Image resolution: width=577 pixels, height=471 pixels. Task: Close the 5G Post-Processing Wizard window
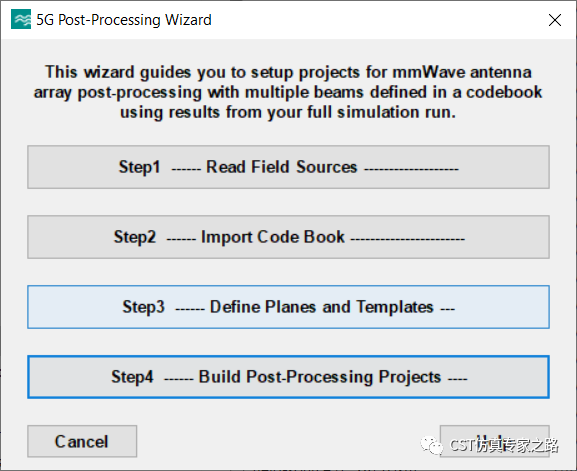(x=555, y=20)
